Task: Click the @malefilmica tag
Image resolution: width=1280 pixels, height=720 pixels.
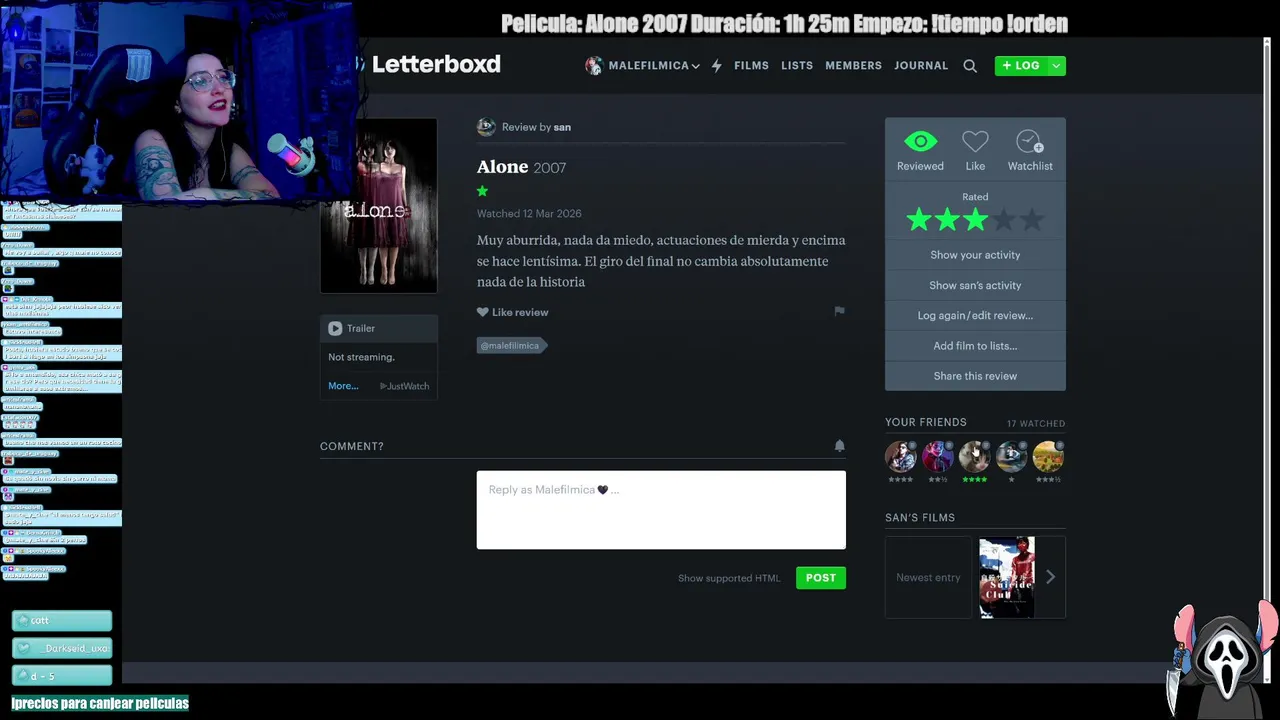Action: pos(510,346)
